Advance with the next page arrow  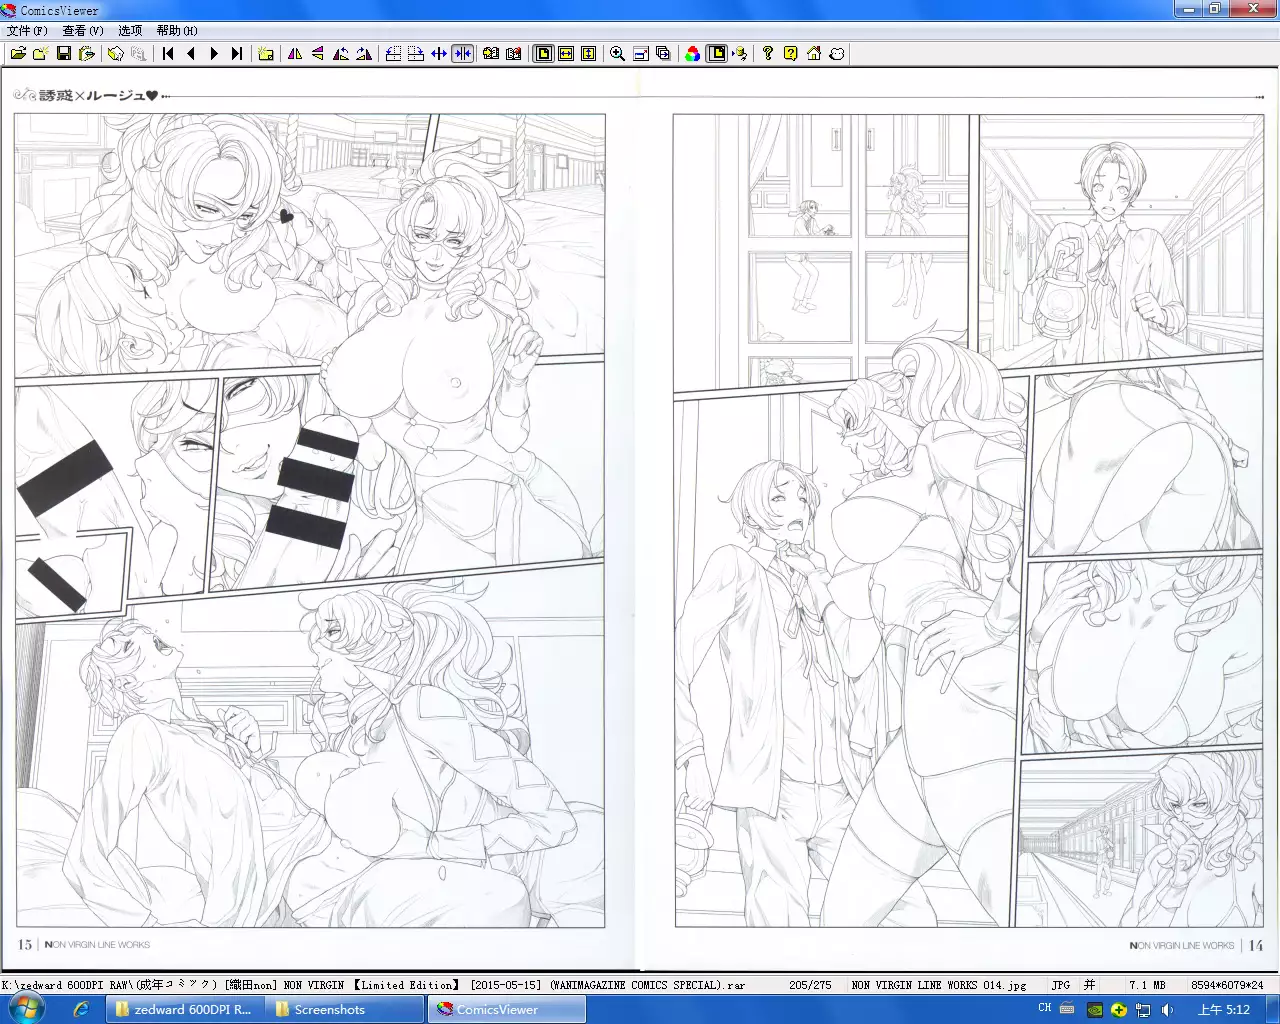point(214,54)
